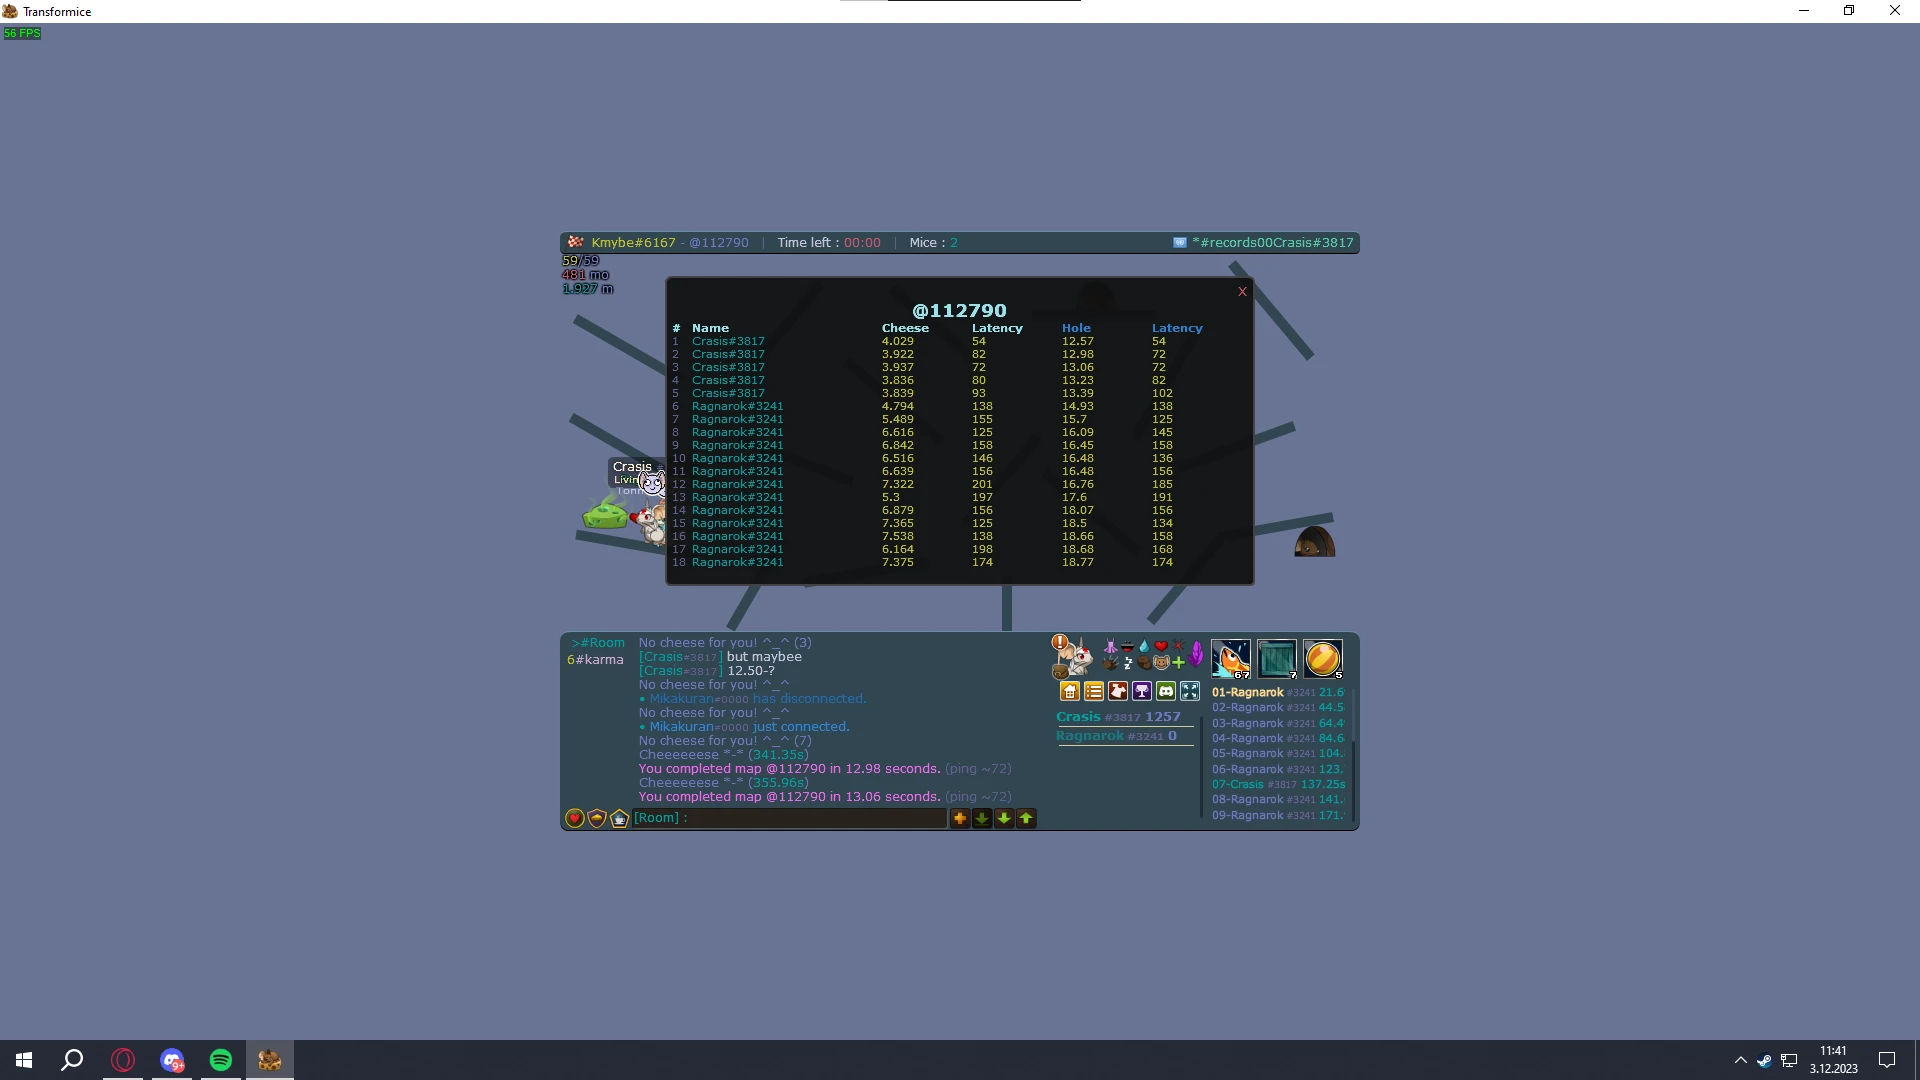Switch to the #karma chat tab
The height and width of the screenshot is (1080, 1920).
(595, 660)
